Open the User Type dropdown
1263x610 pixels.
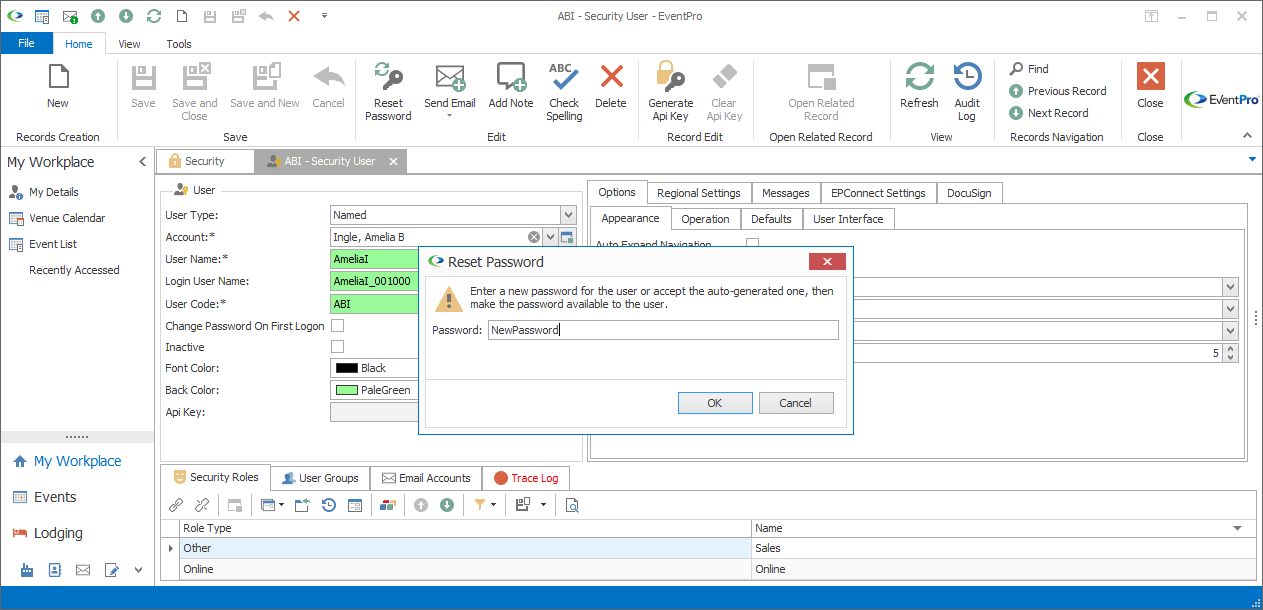pos(568,215)
